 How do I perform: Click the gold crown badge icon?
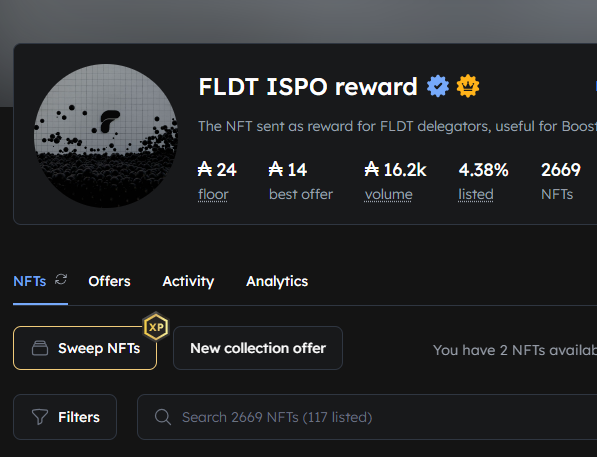coord(468,86)
